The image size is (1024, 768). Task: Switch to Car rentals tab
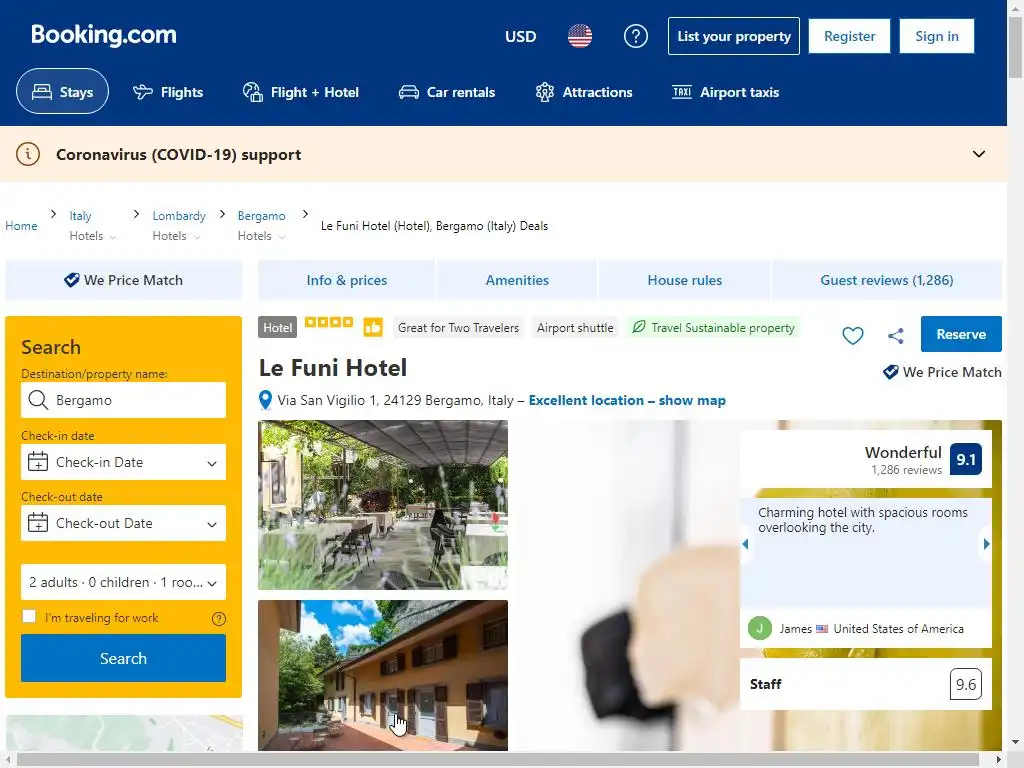click(x=447, y=92)
